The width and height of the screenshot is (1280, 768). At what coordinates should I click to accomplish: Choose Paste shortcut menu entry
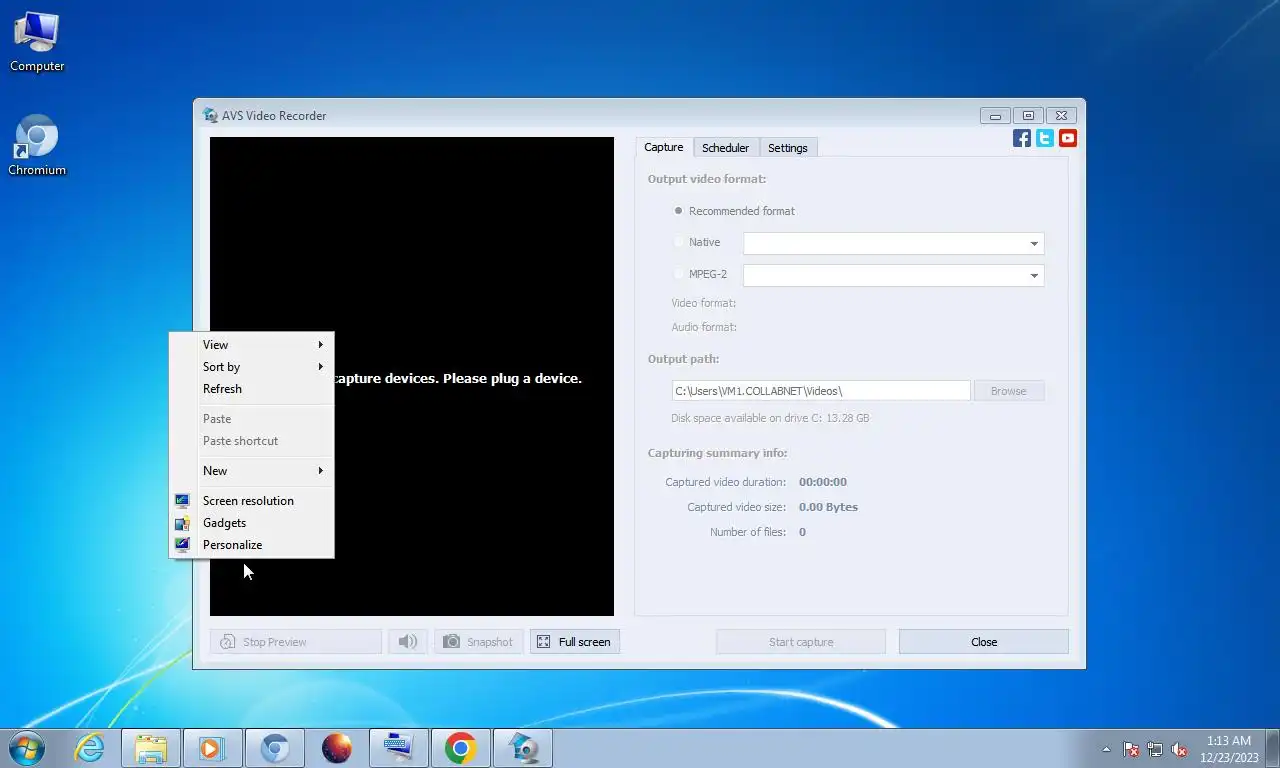click(x=251, y=441)
